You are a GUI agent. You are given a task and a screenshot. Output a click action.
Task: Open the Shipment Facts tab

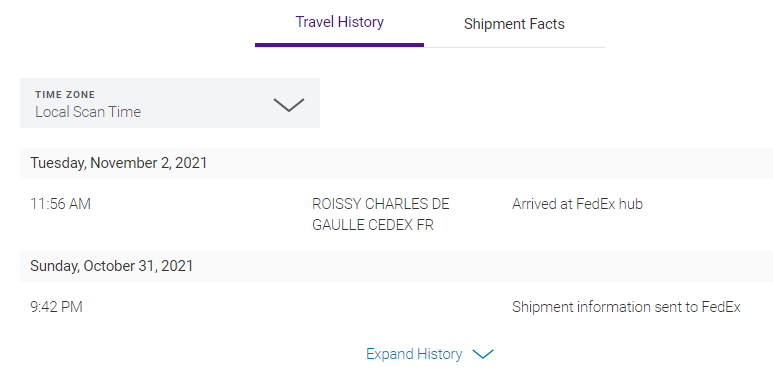tap(514, 24)
